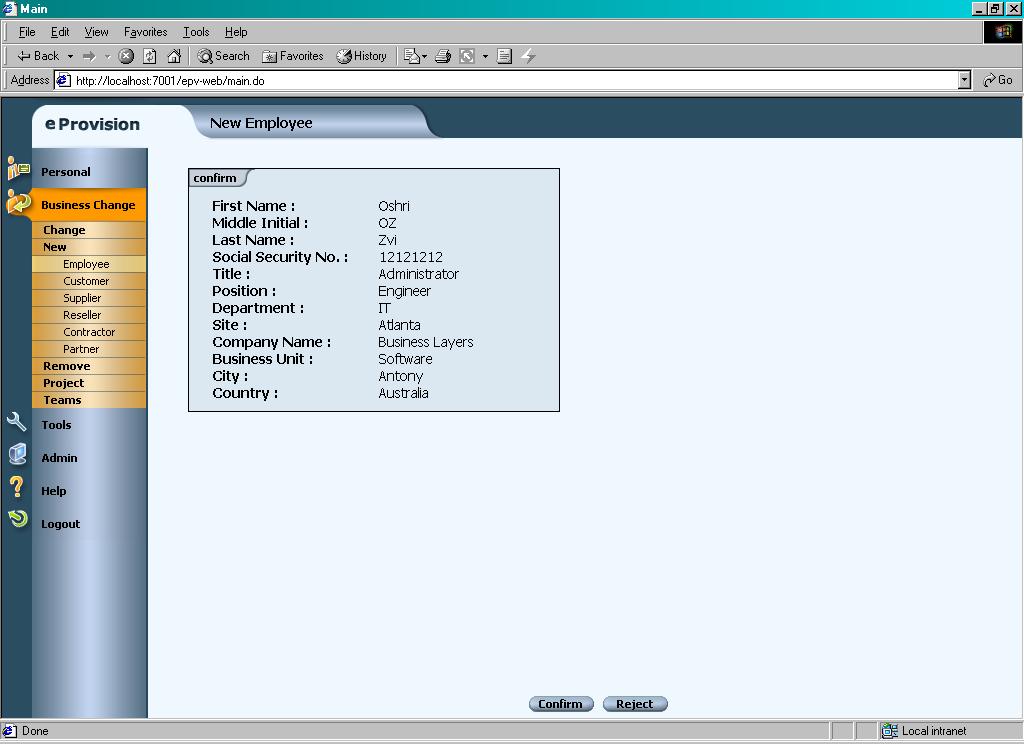1024x744 pixels.
Task: Click the Admin computer icon
Action: 17,455
